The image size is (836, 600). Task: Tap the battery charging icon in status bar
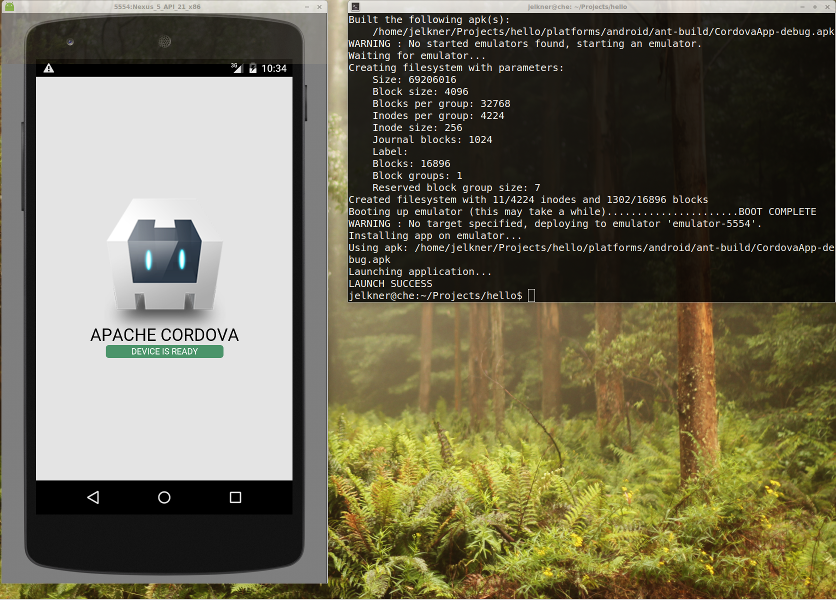[x=253, y=68]
